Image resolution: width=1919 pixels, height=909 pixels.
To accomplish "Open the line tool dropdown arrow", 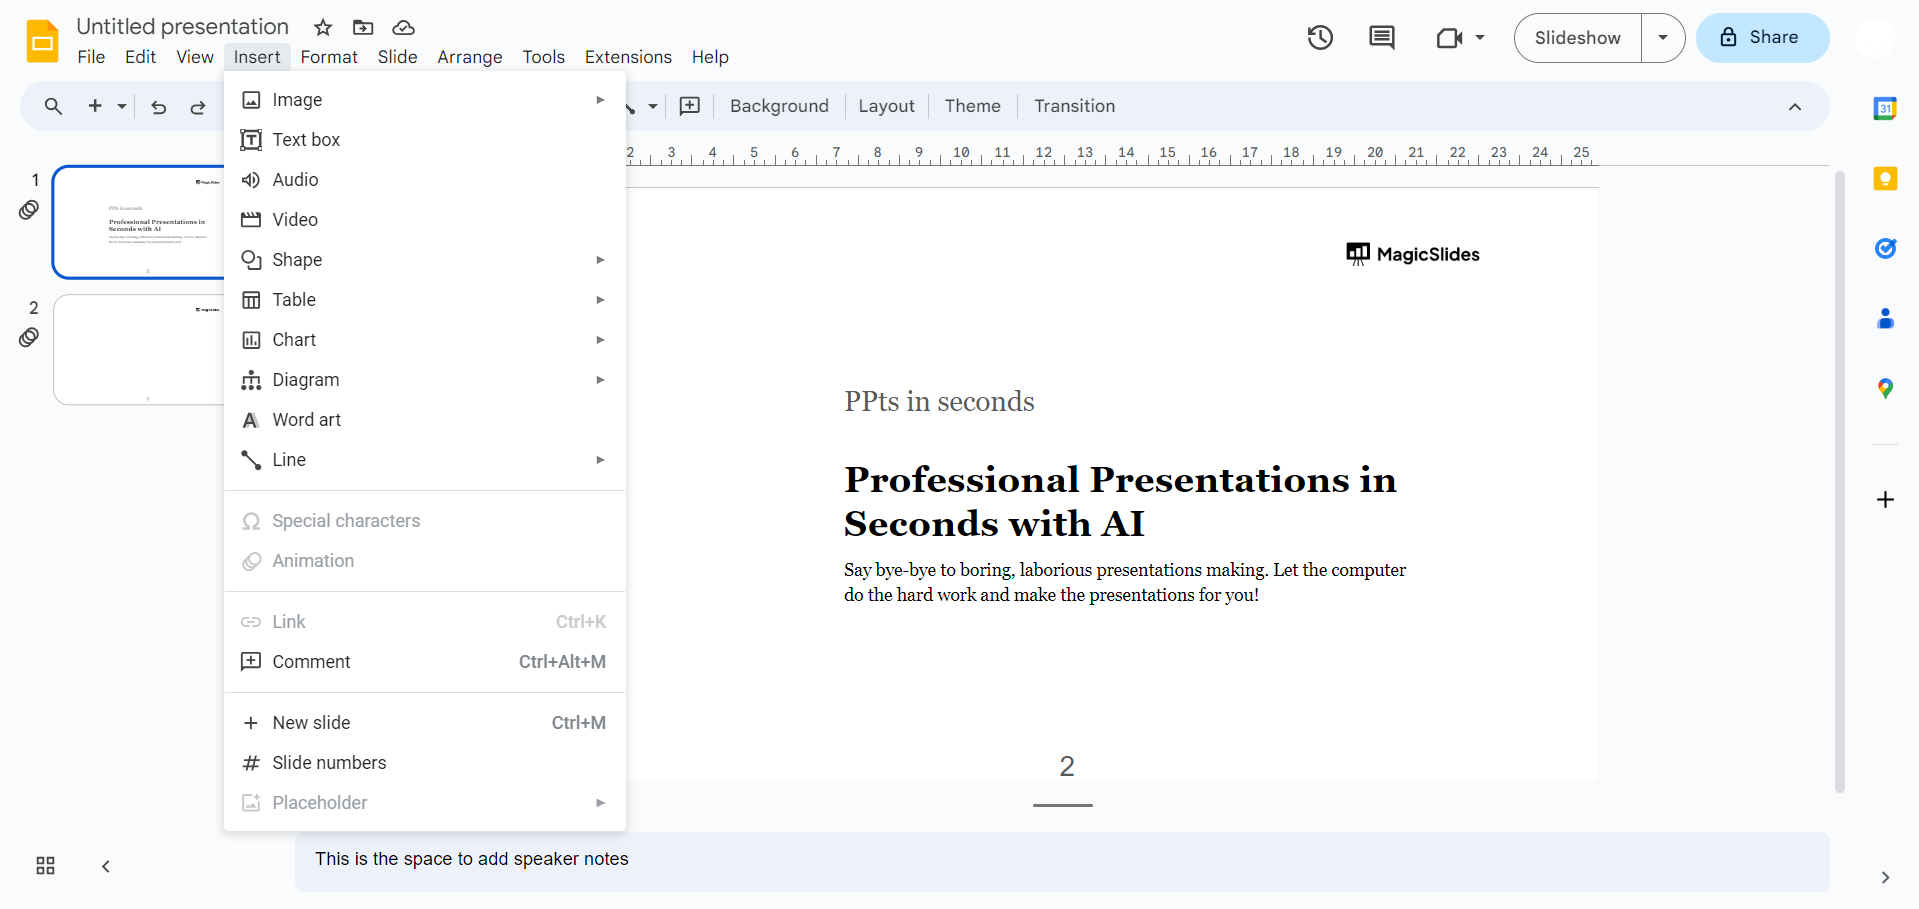I will (x=653, y=106).
